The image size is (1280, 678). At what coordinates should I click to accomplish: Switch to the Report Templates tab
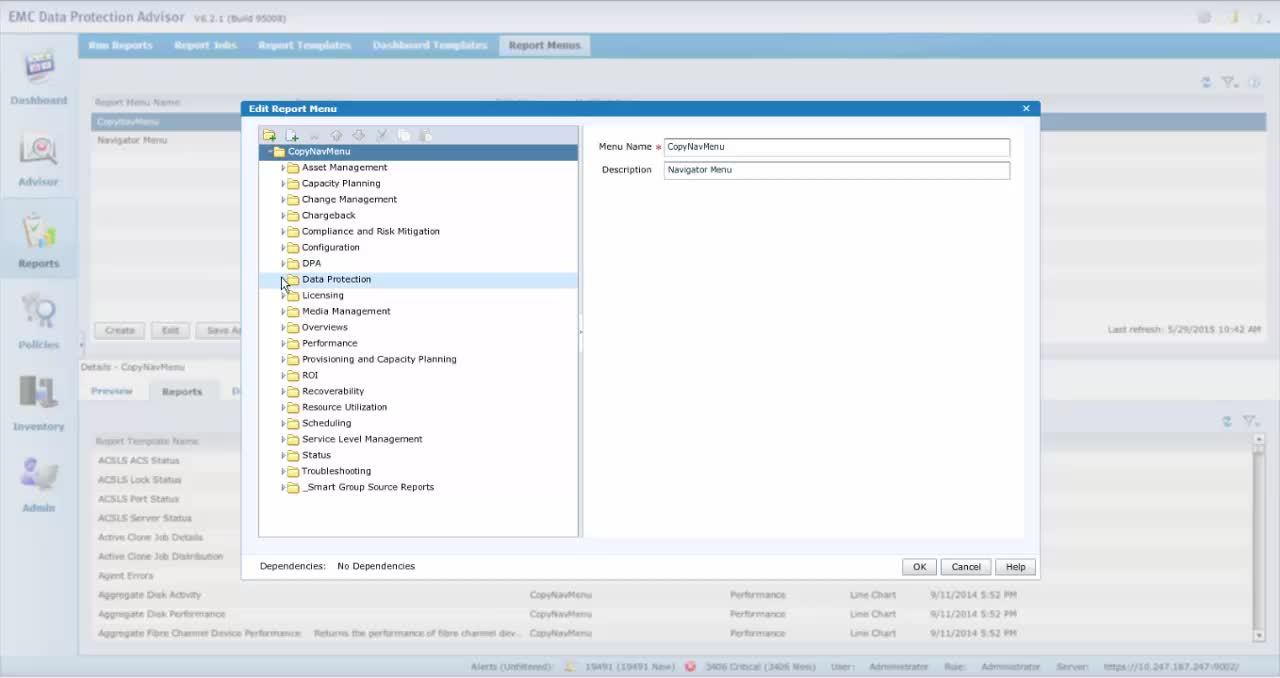pyautogui.click(x=304, y=45)
